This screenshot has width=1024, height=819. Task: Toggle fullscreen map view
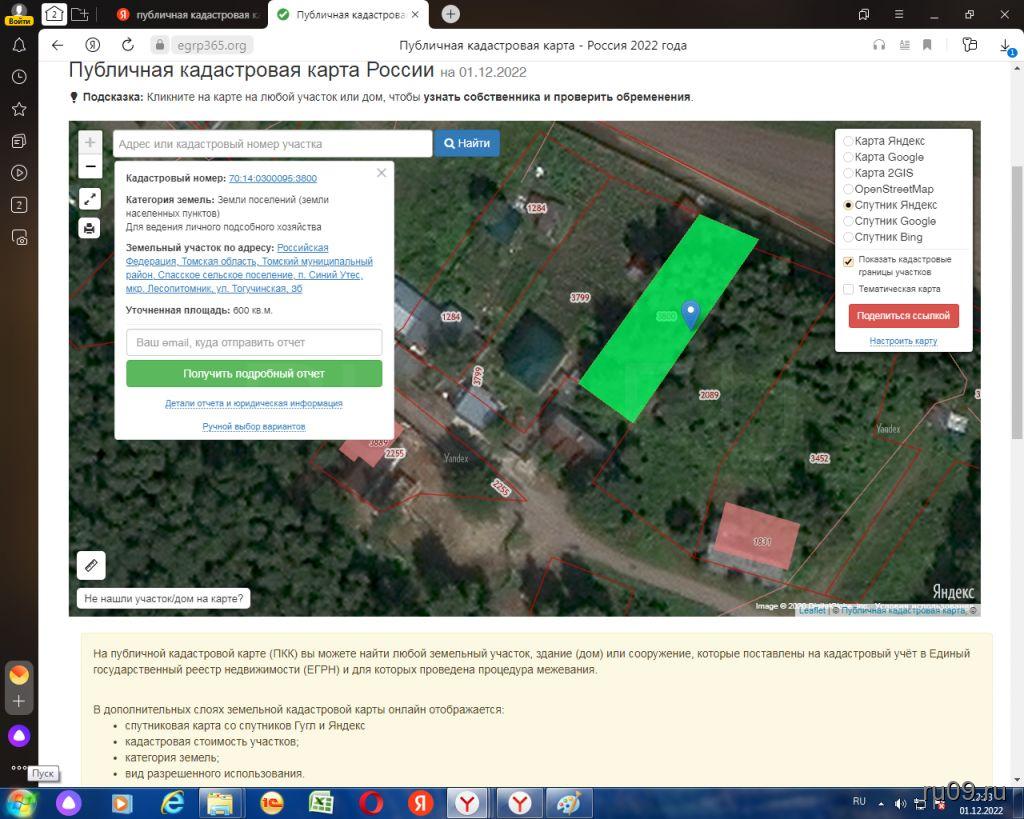[x=90, y=199]
